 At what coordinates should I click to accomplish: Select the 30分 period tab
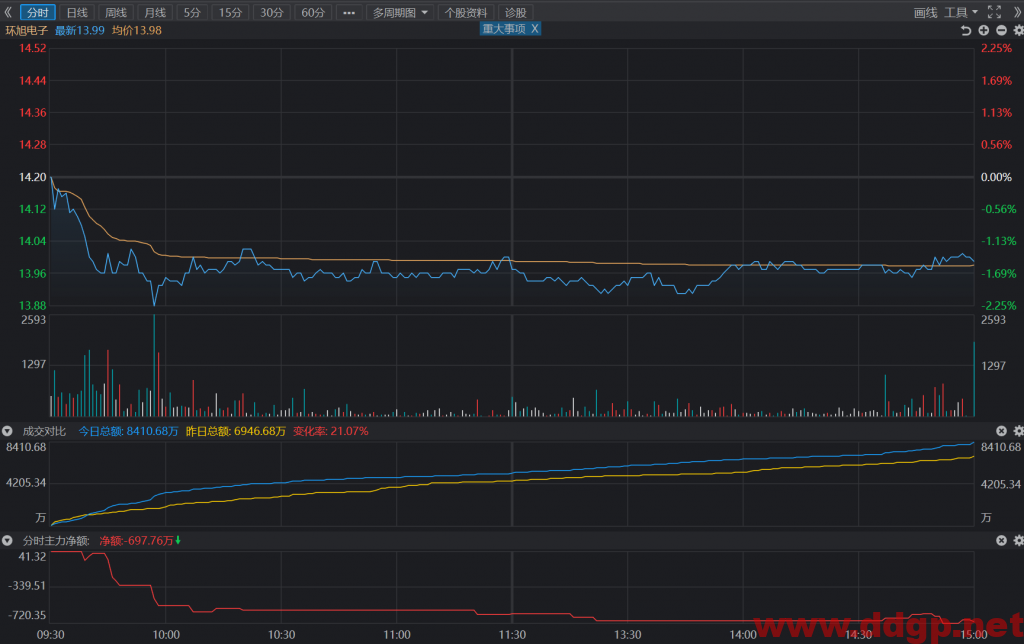(x=272, y=12)
